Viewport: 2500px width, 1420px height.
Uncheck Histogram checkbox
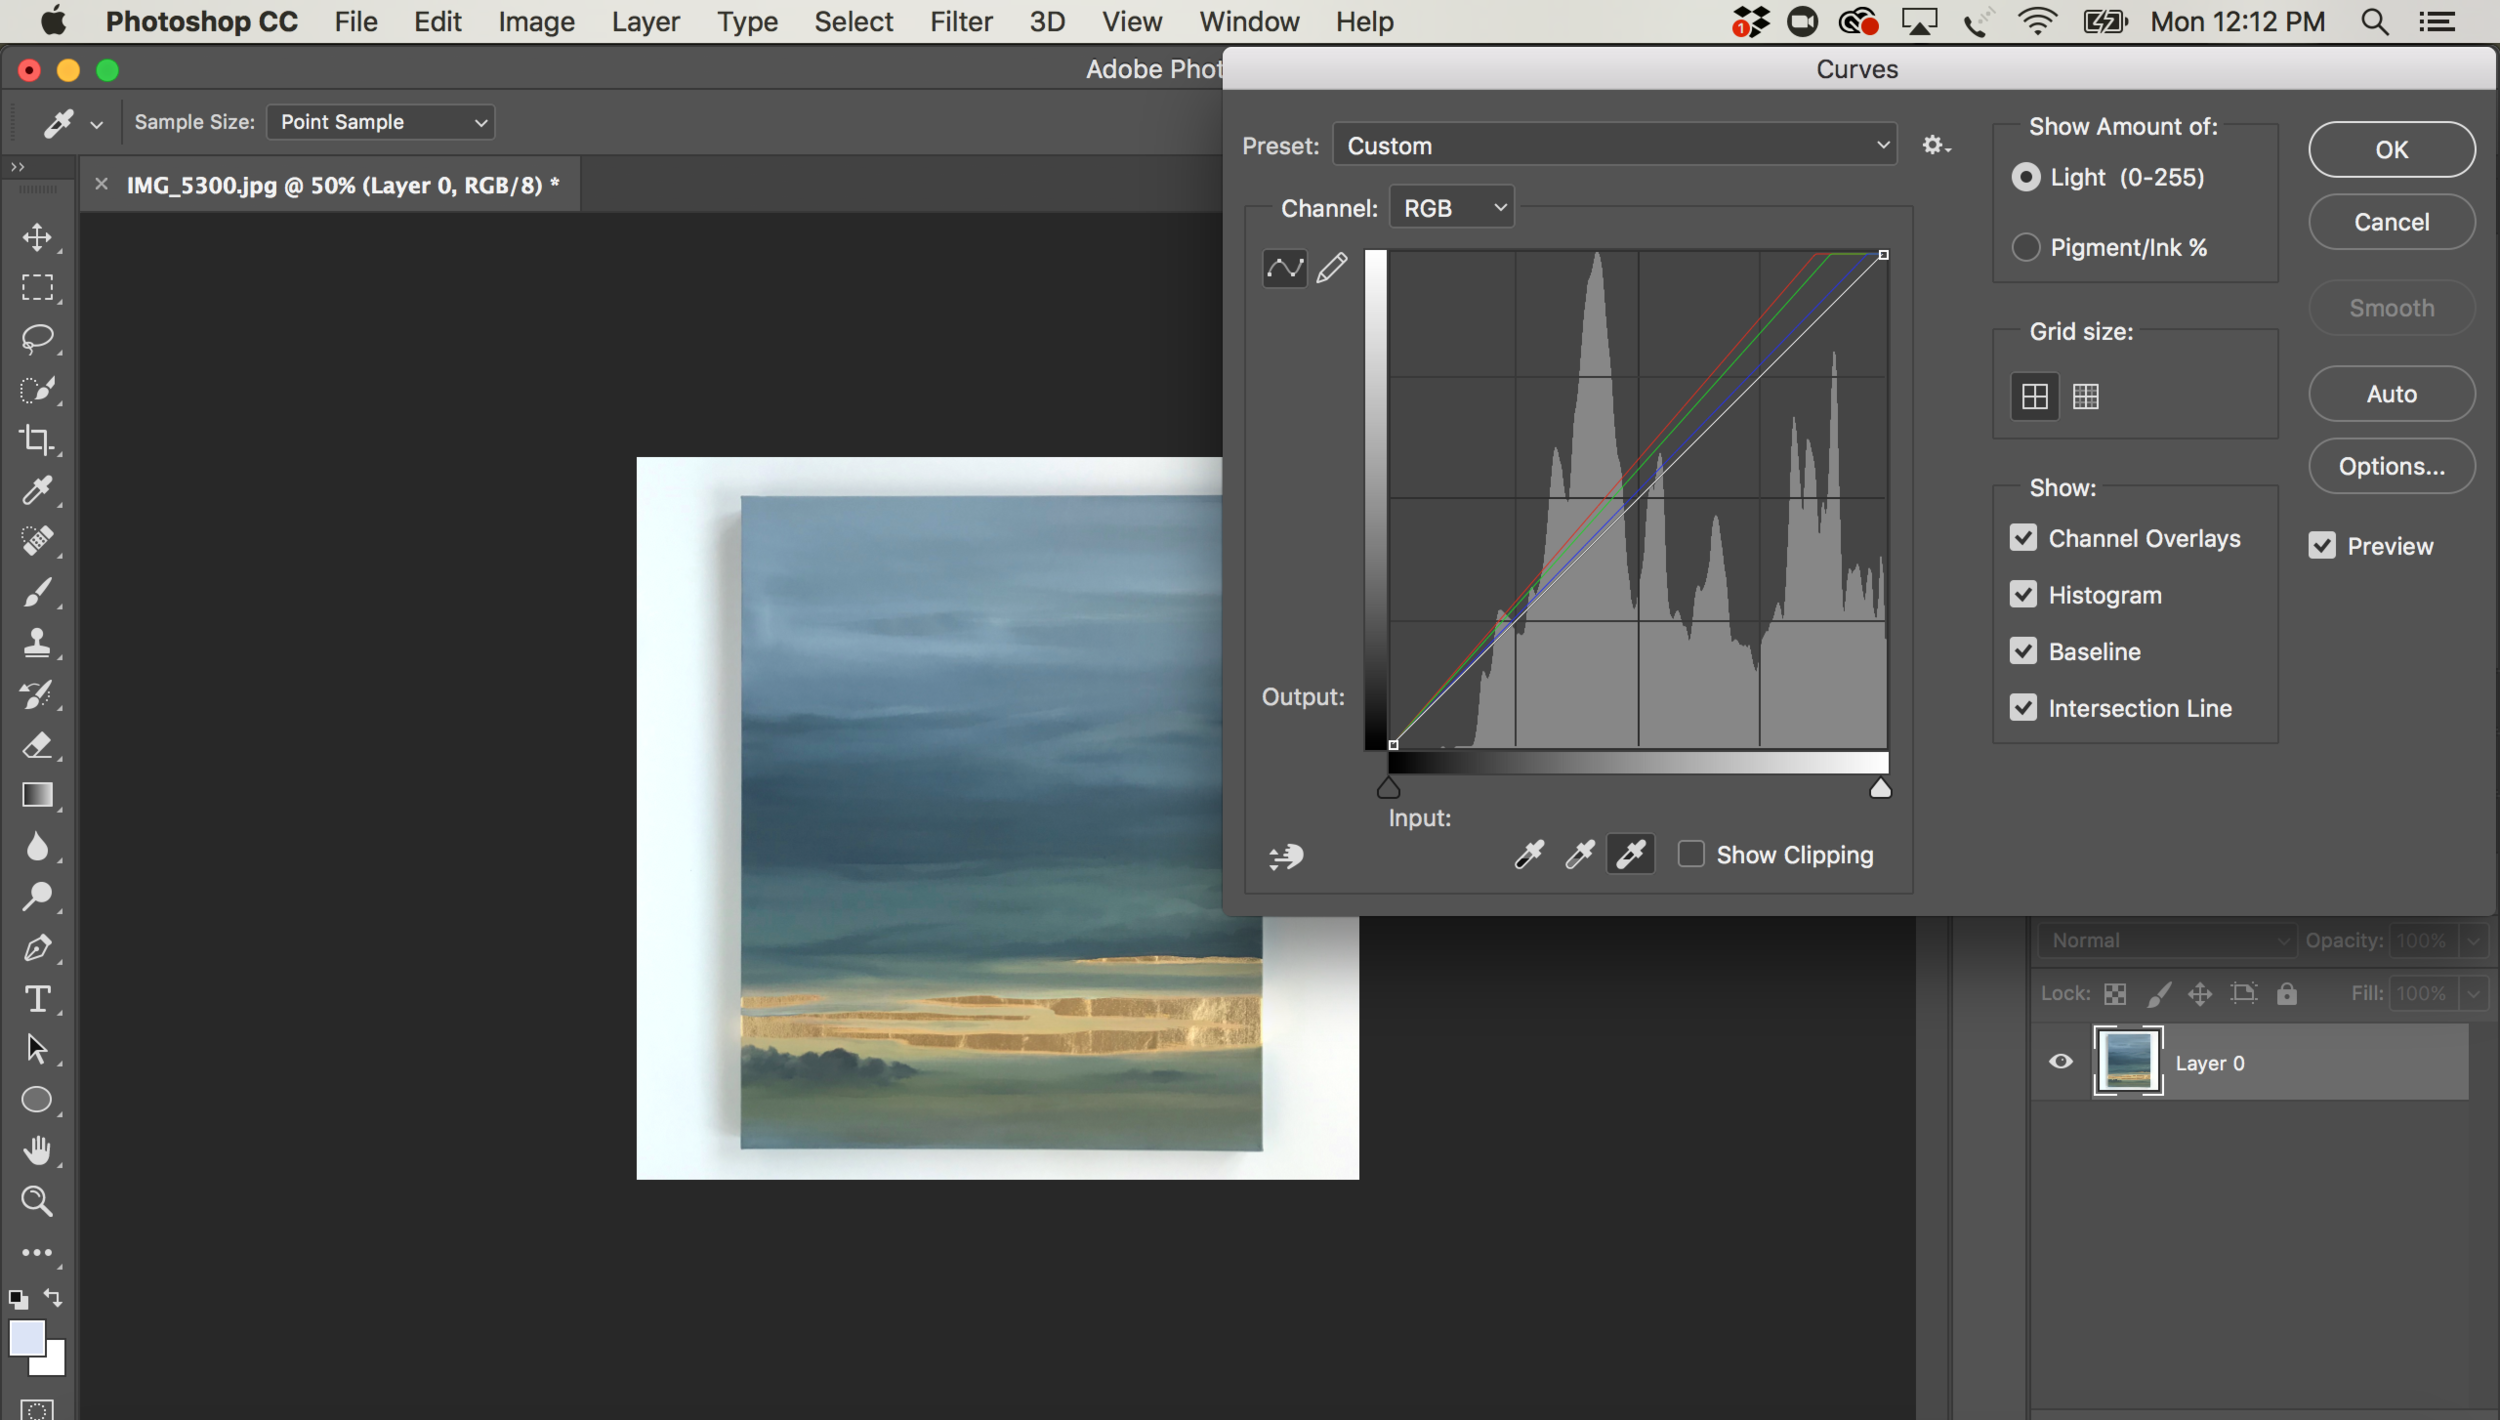tap(2023, 595)
